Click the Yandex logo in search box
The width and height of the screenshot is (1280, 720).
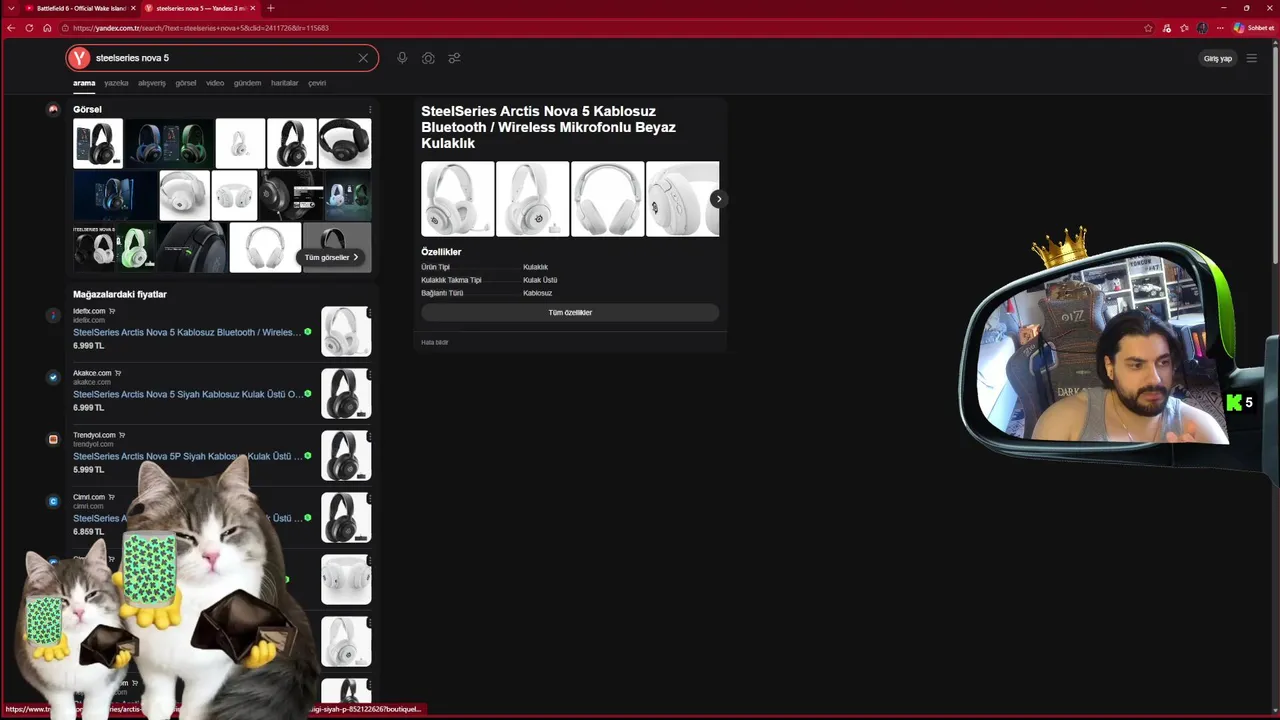coord(80,58)
